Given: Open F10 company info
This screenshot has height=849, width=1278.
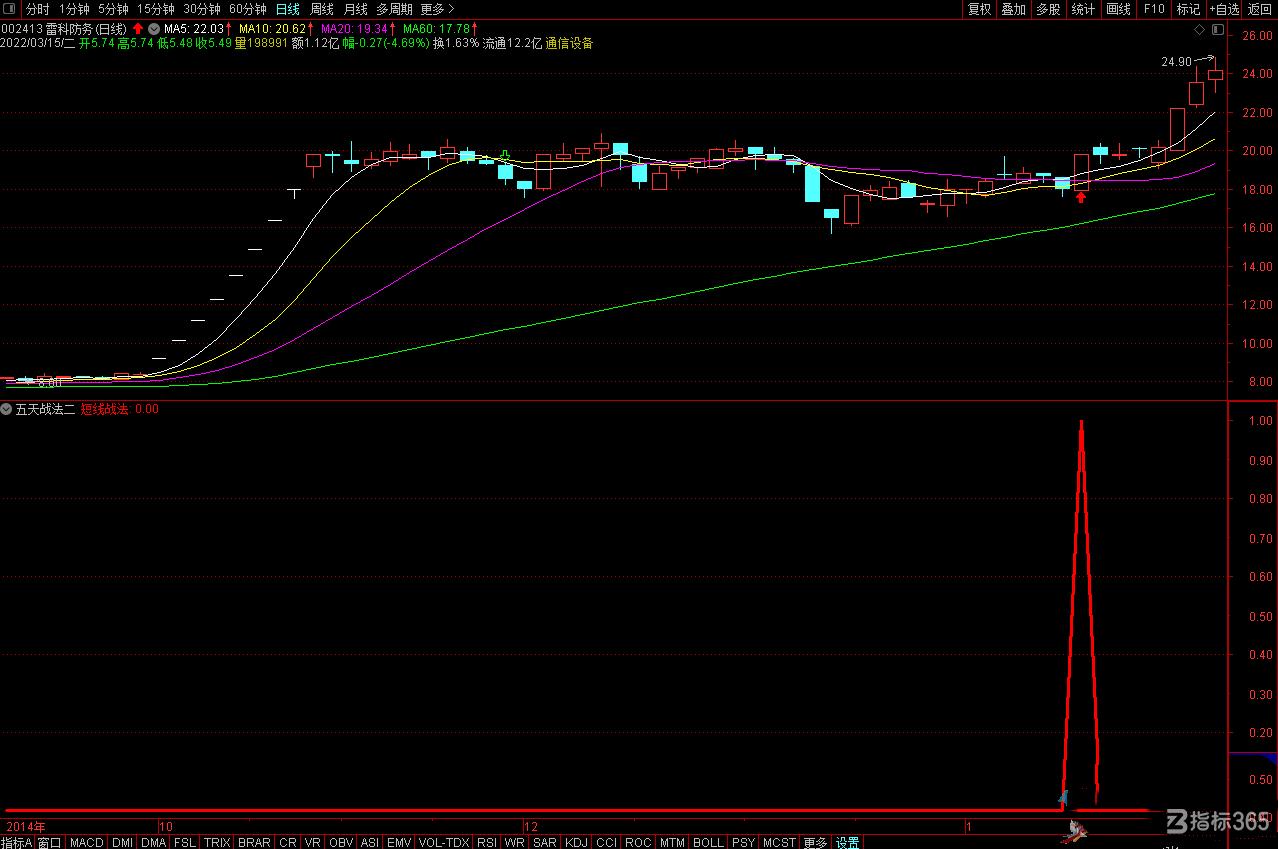Looking at the screenshot, I should 1154,9.
